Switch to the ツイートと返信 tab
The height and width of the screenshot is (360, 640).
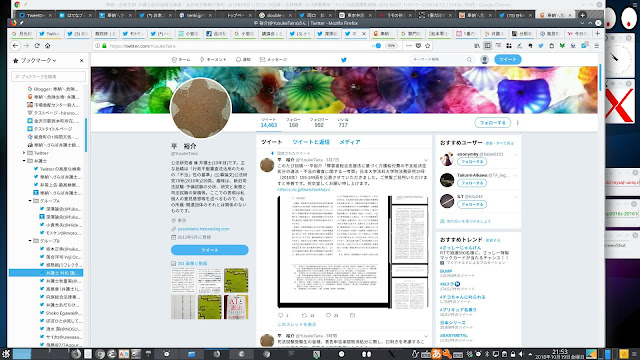click(311, 142)
